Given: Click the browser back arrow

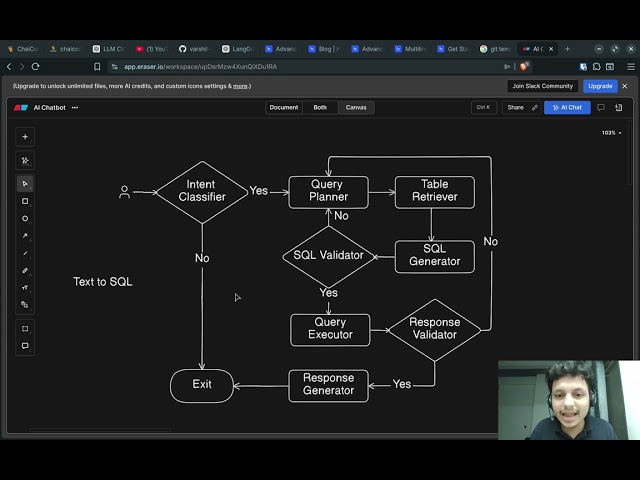Looking at the screenshot, I should pos(9,67).
